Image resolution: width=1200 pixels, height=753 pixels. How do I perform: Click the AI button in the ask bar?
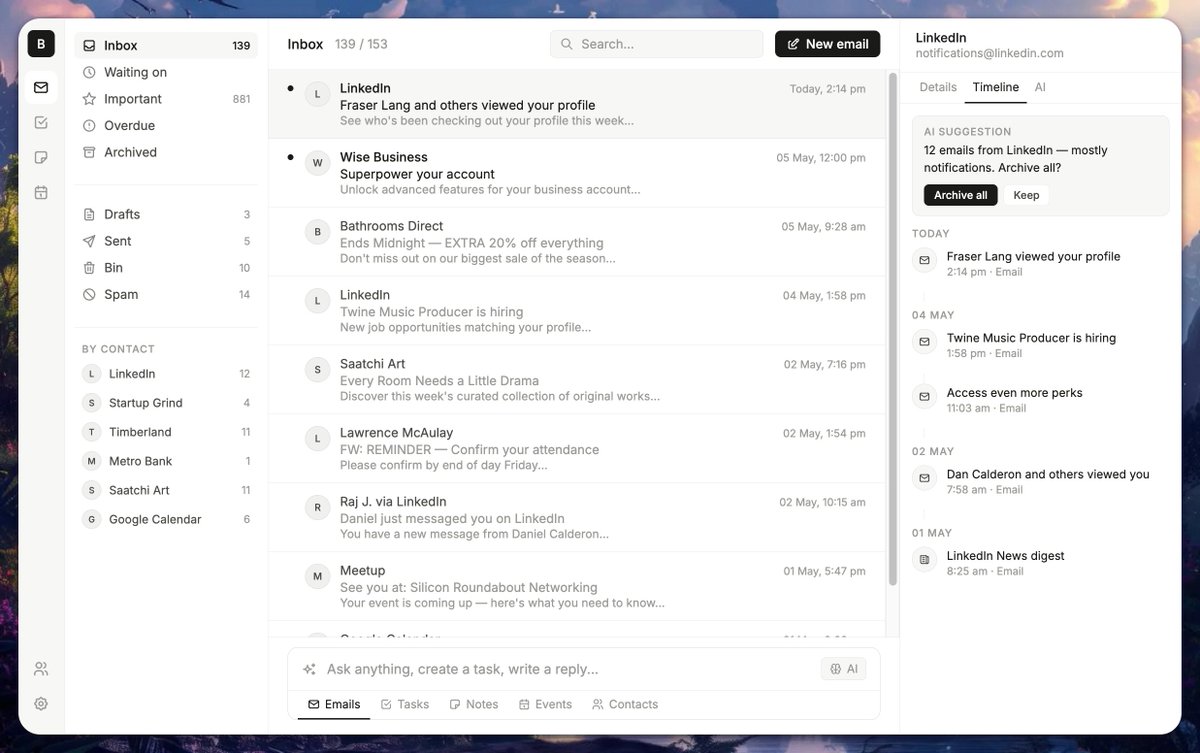(x=843, y=669)
